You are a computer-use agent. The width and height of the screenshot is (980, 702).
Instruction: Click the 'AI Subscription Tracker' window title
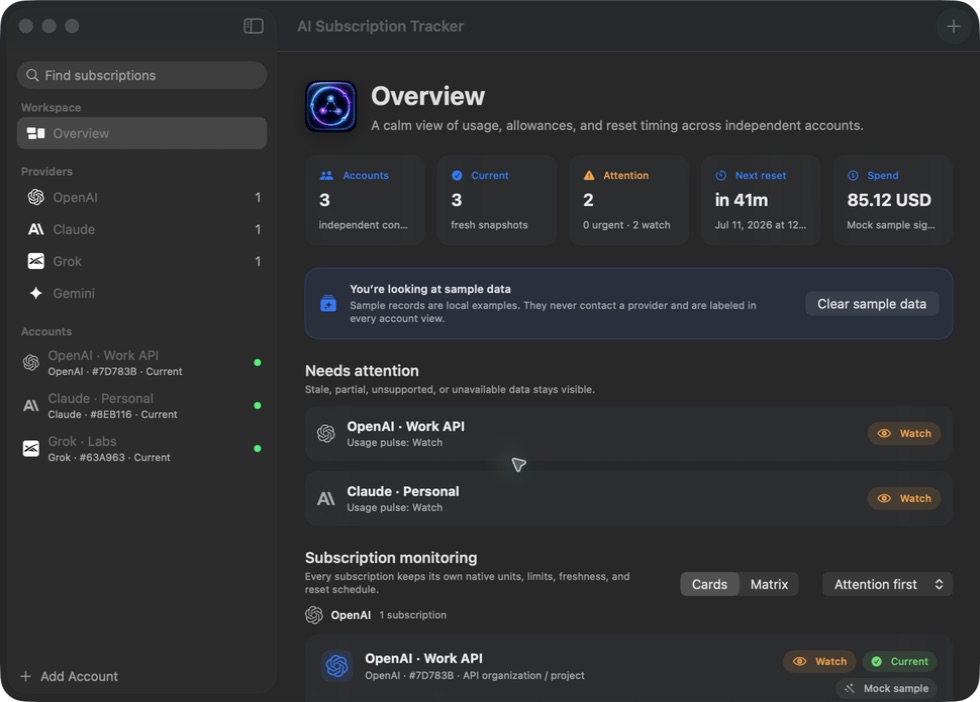point(381,26)
